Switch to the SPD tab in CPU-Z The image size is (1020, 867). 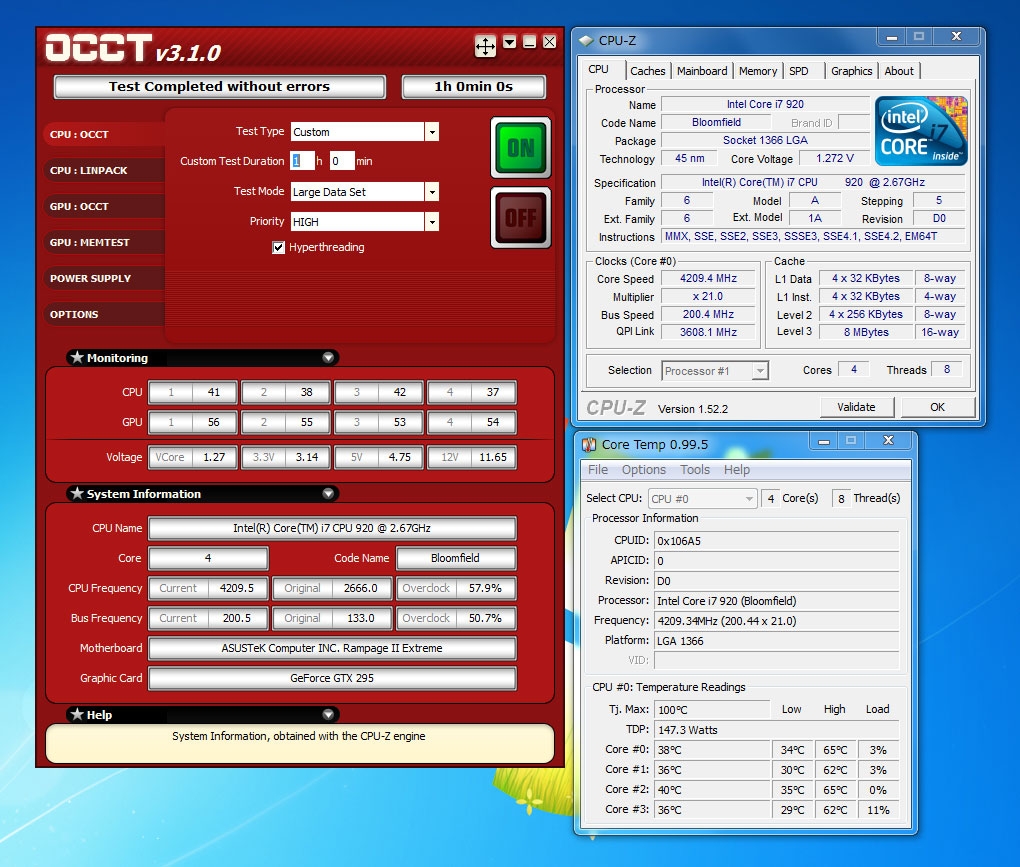[x=799, y=71]
